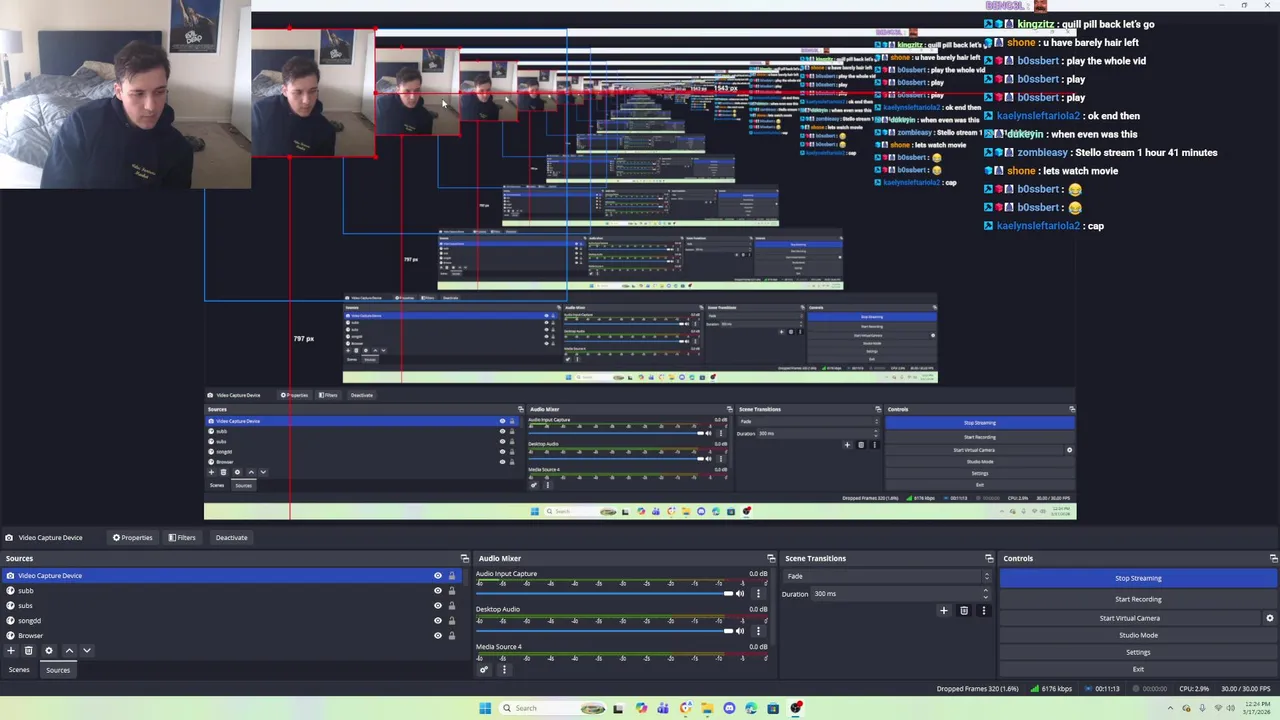Mute the Desktop Audio speaker icon
The height and width of the screenshot is (720, 1280).
740,630
